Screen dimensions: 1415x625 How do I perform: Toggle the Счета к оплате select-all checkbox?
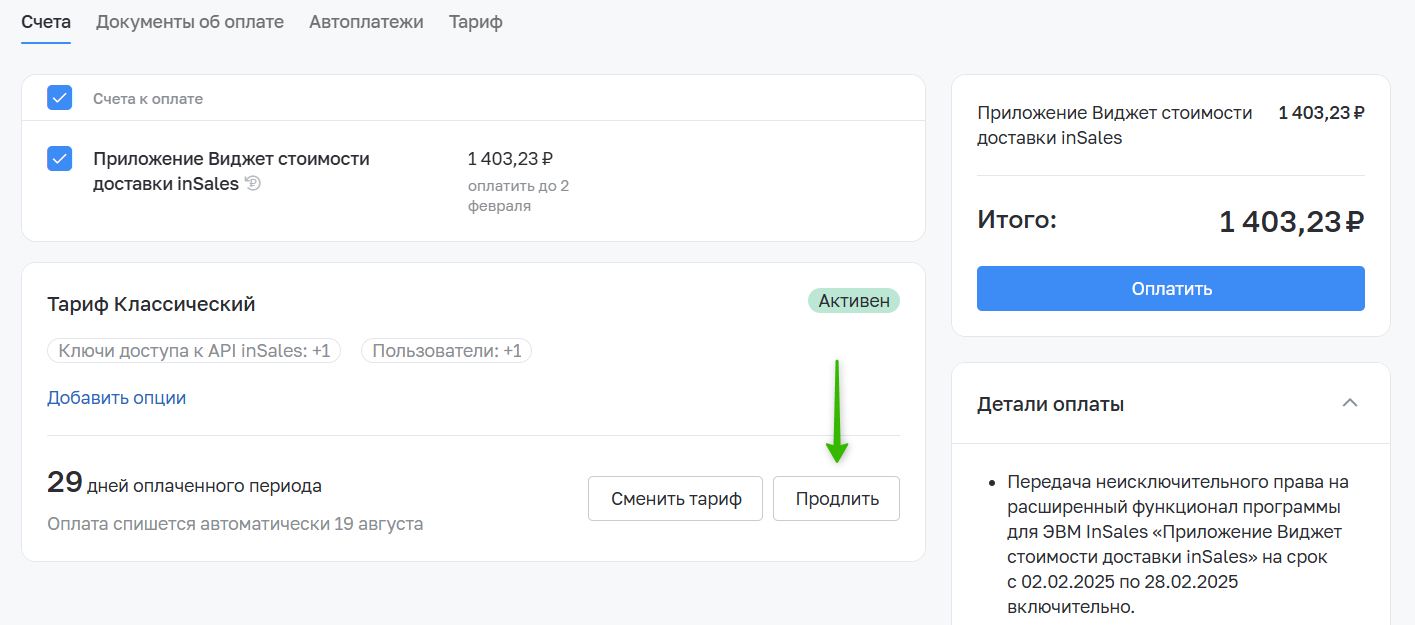60,98
